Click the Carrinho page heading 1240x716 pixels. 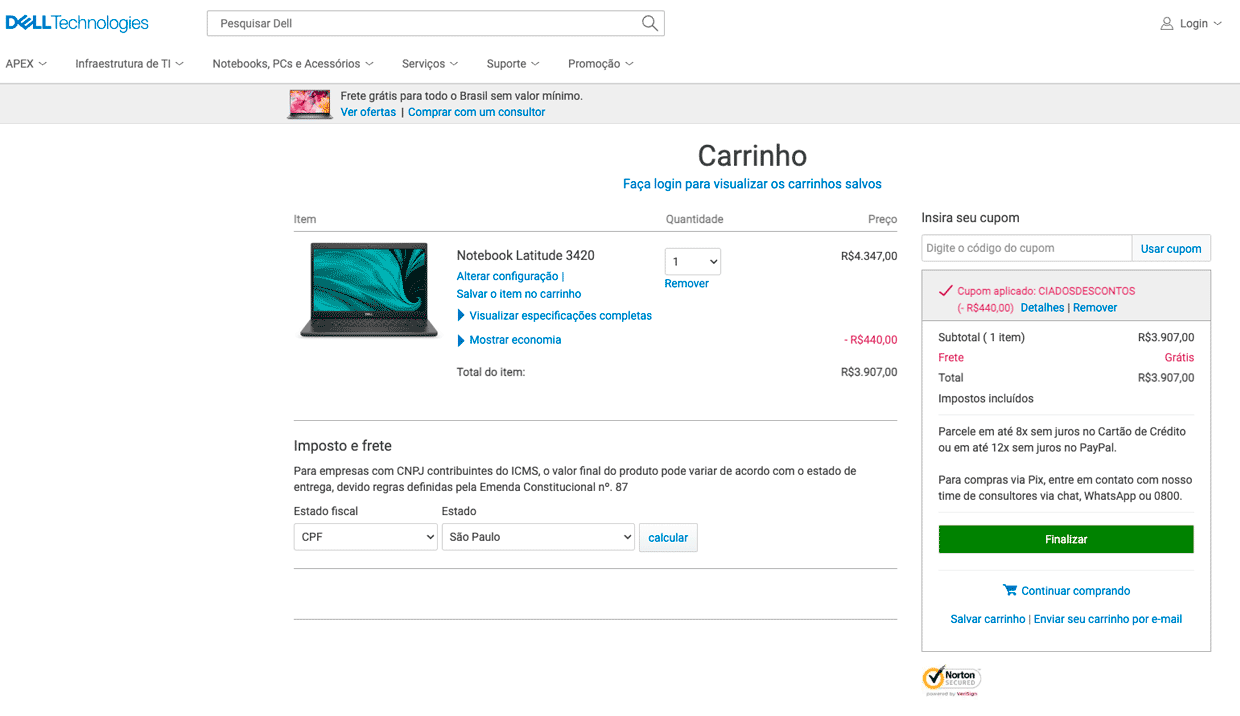click(x=752, y=155)
